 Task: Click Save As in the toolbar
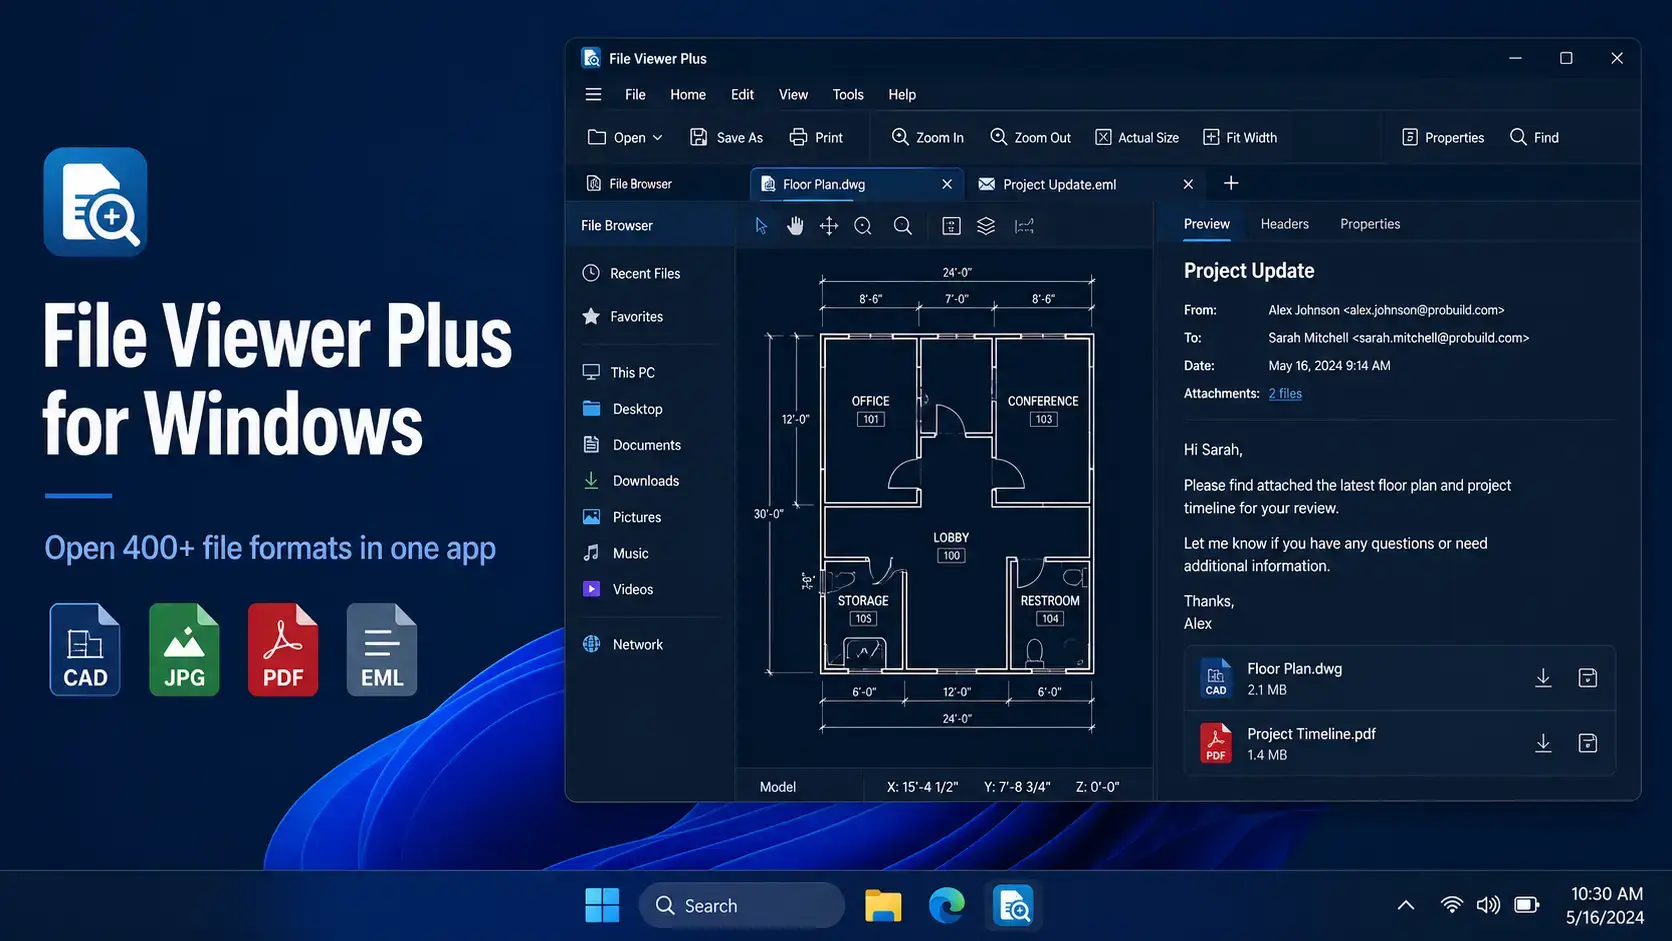(x=727, y=137)
